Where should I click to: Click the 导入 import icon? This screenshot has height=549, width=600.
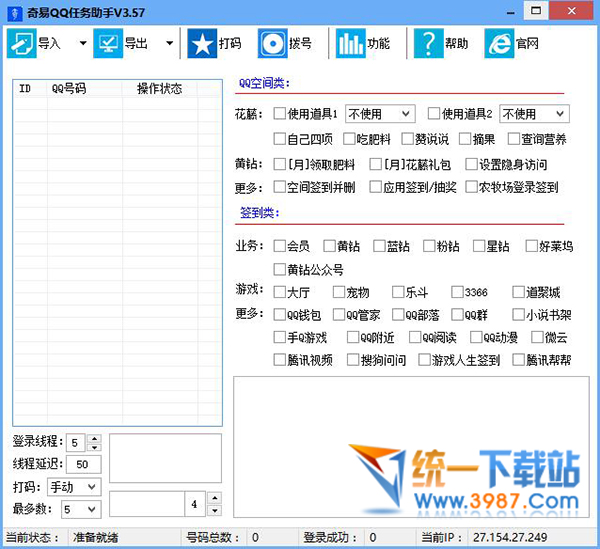click(x=21, y=43)
